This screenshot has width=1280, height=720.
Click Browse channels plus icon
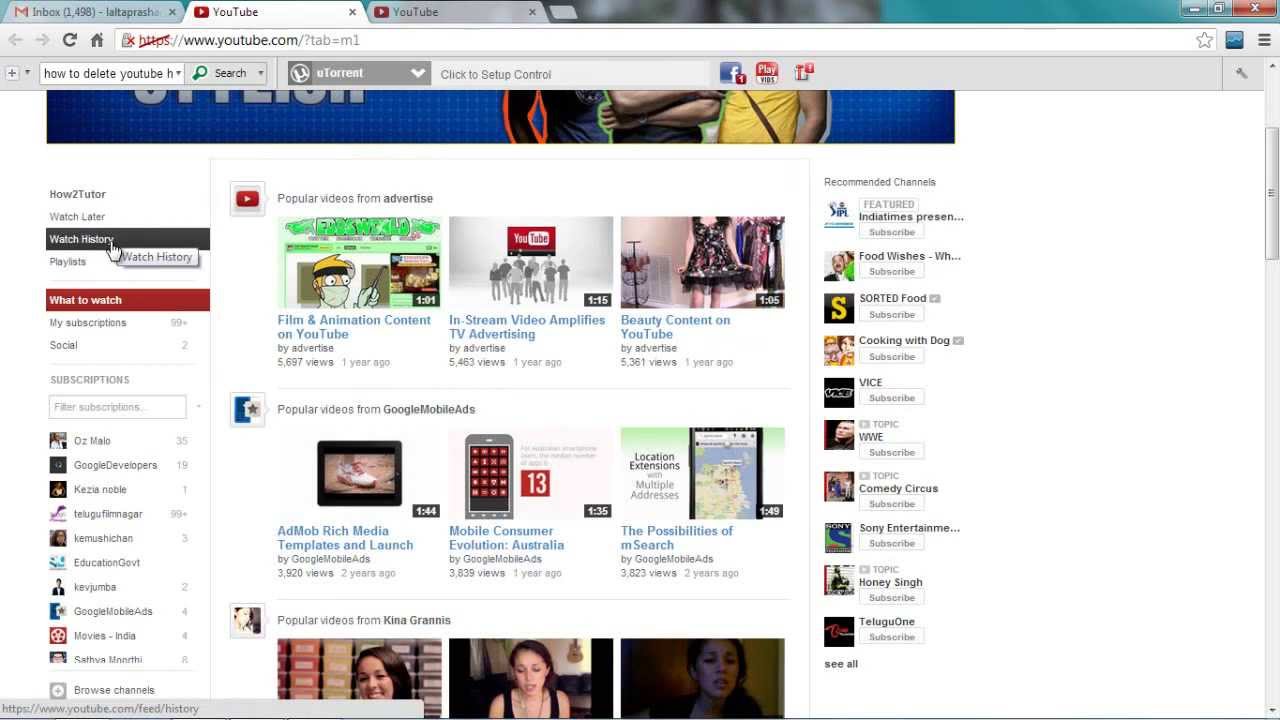58,690
